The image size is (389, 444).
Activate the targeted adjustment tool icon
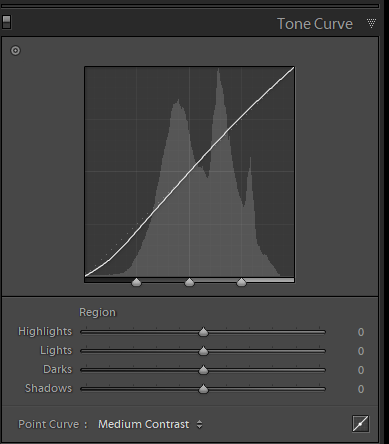point(15,51)
